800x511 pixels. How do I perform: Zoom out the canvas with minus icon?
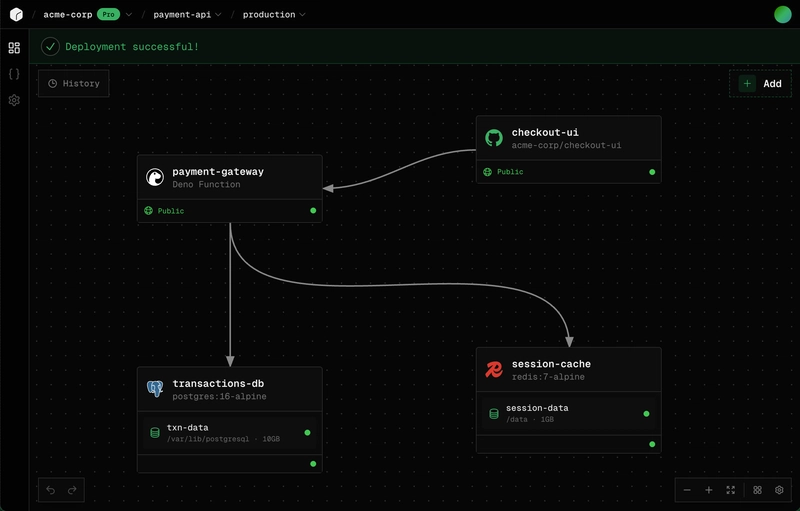(x=689, y=490)
